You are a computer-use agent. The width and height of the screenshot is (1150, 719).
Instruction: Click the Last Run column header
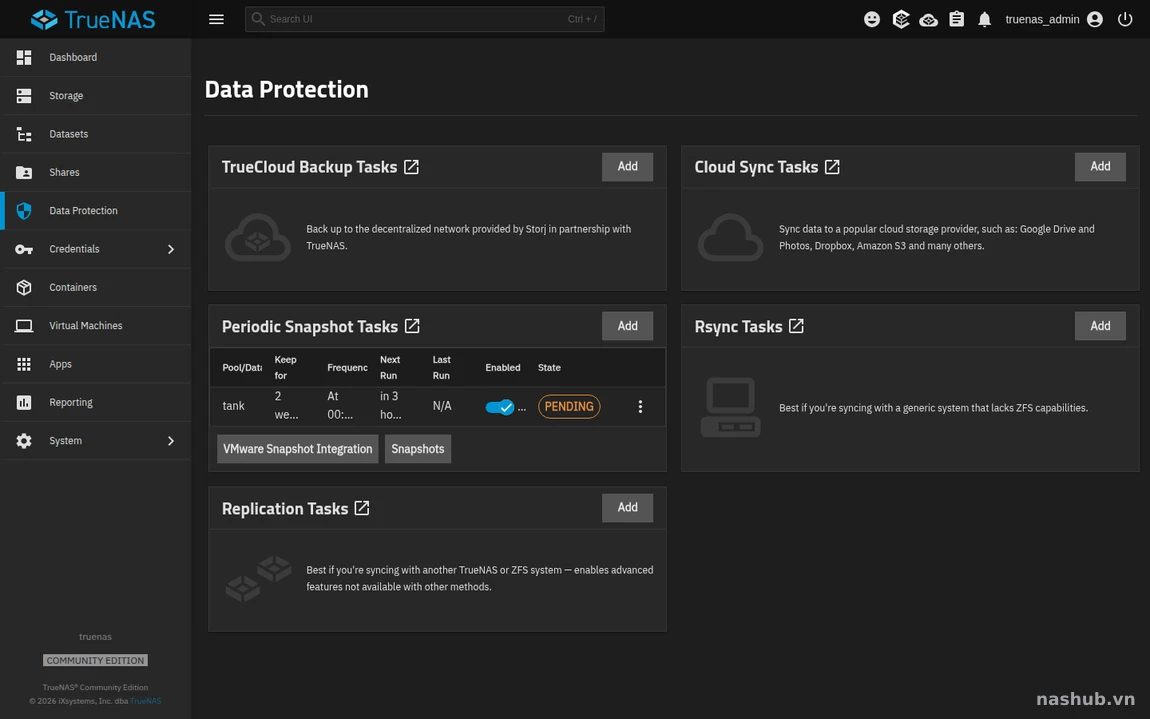click(442, 368)
